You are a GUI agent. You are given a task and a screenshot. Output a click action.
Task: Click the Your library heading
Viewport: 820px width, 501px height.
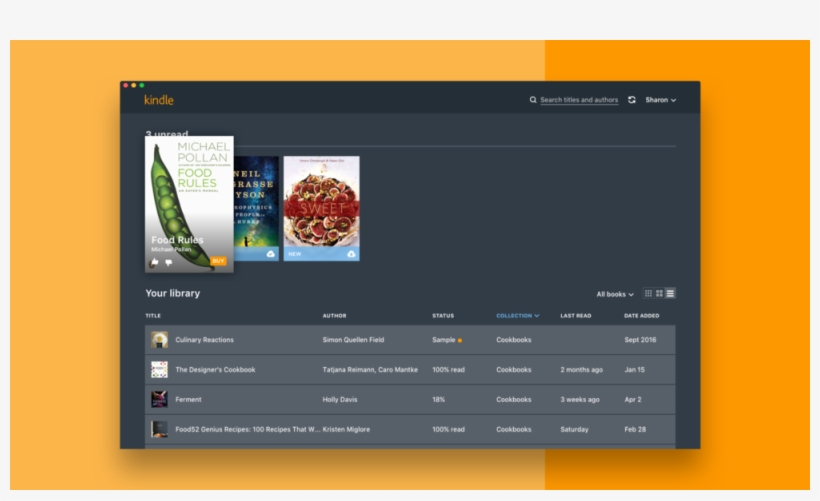(x=173, y=293)
